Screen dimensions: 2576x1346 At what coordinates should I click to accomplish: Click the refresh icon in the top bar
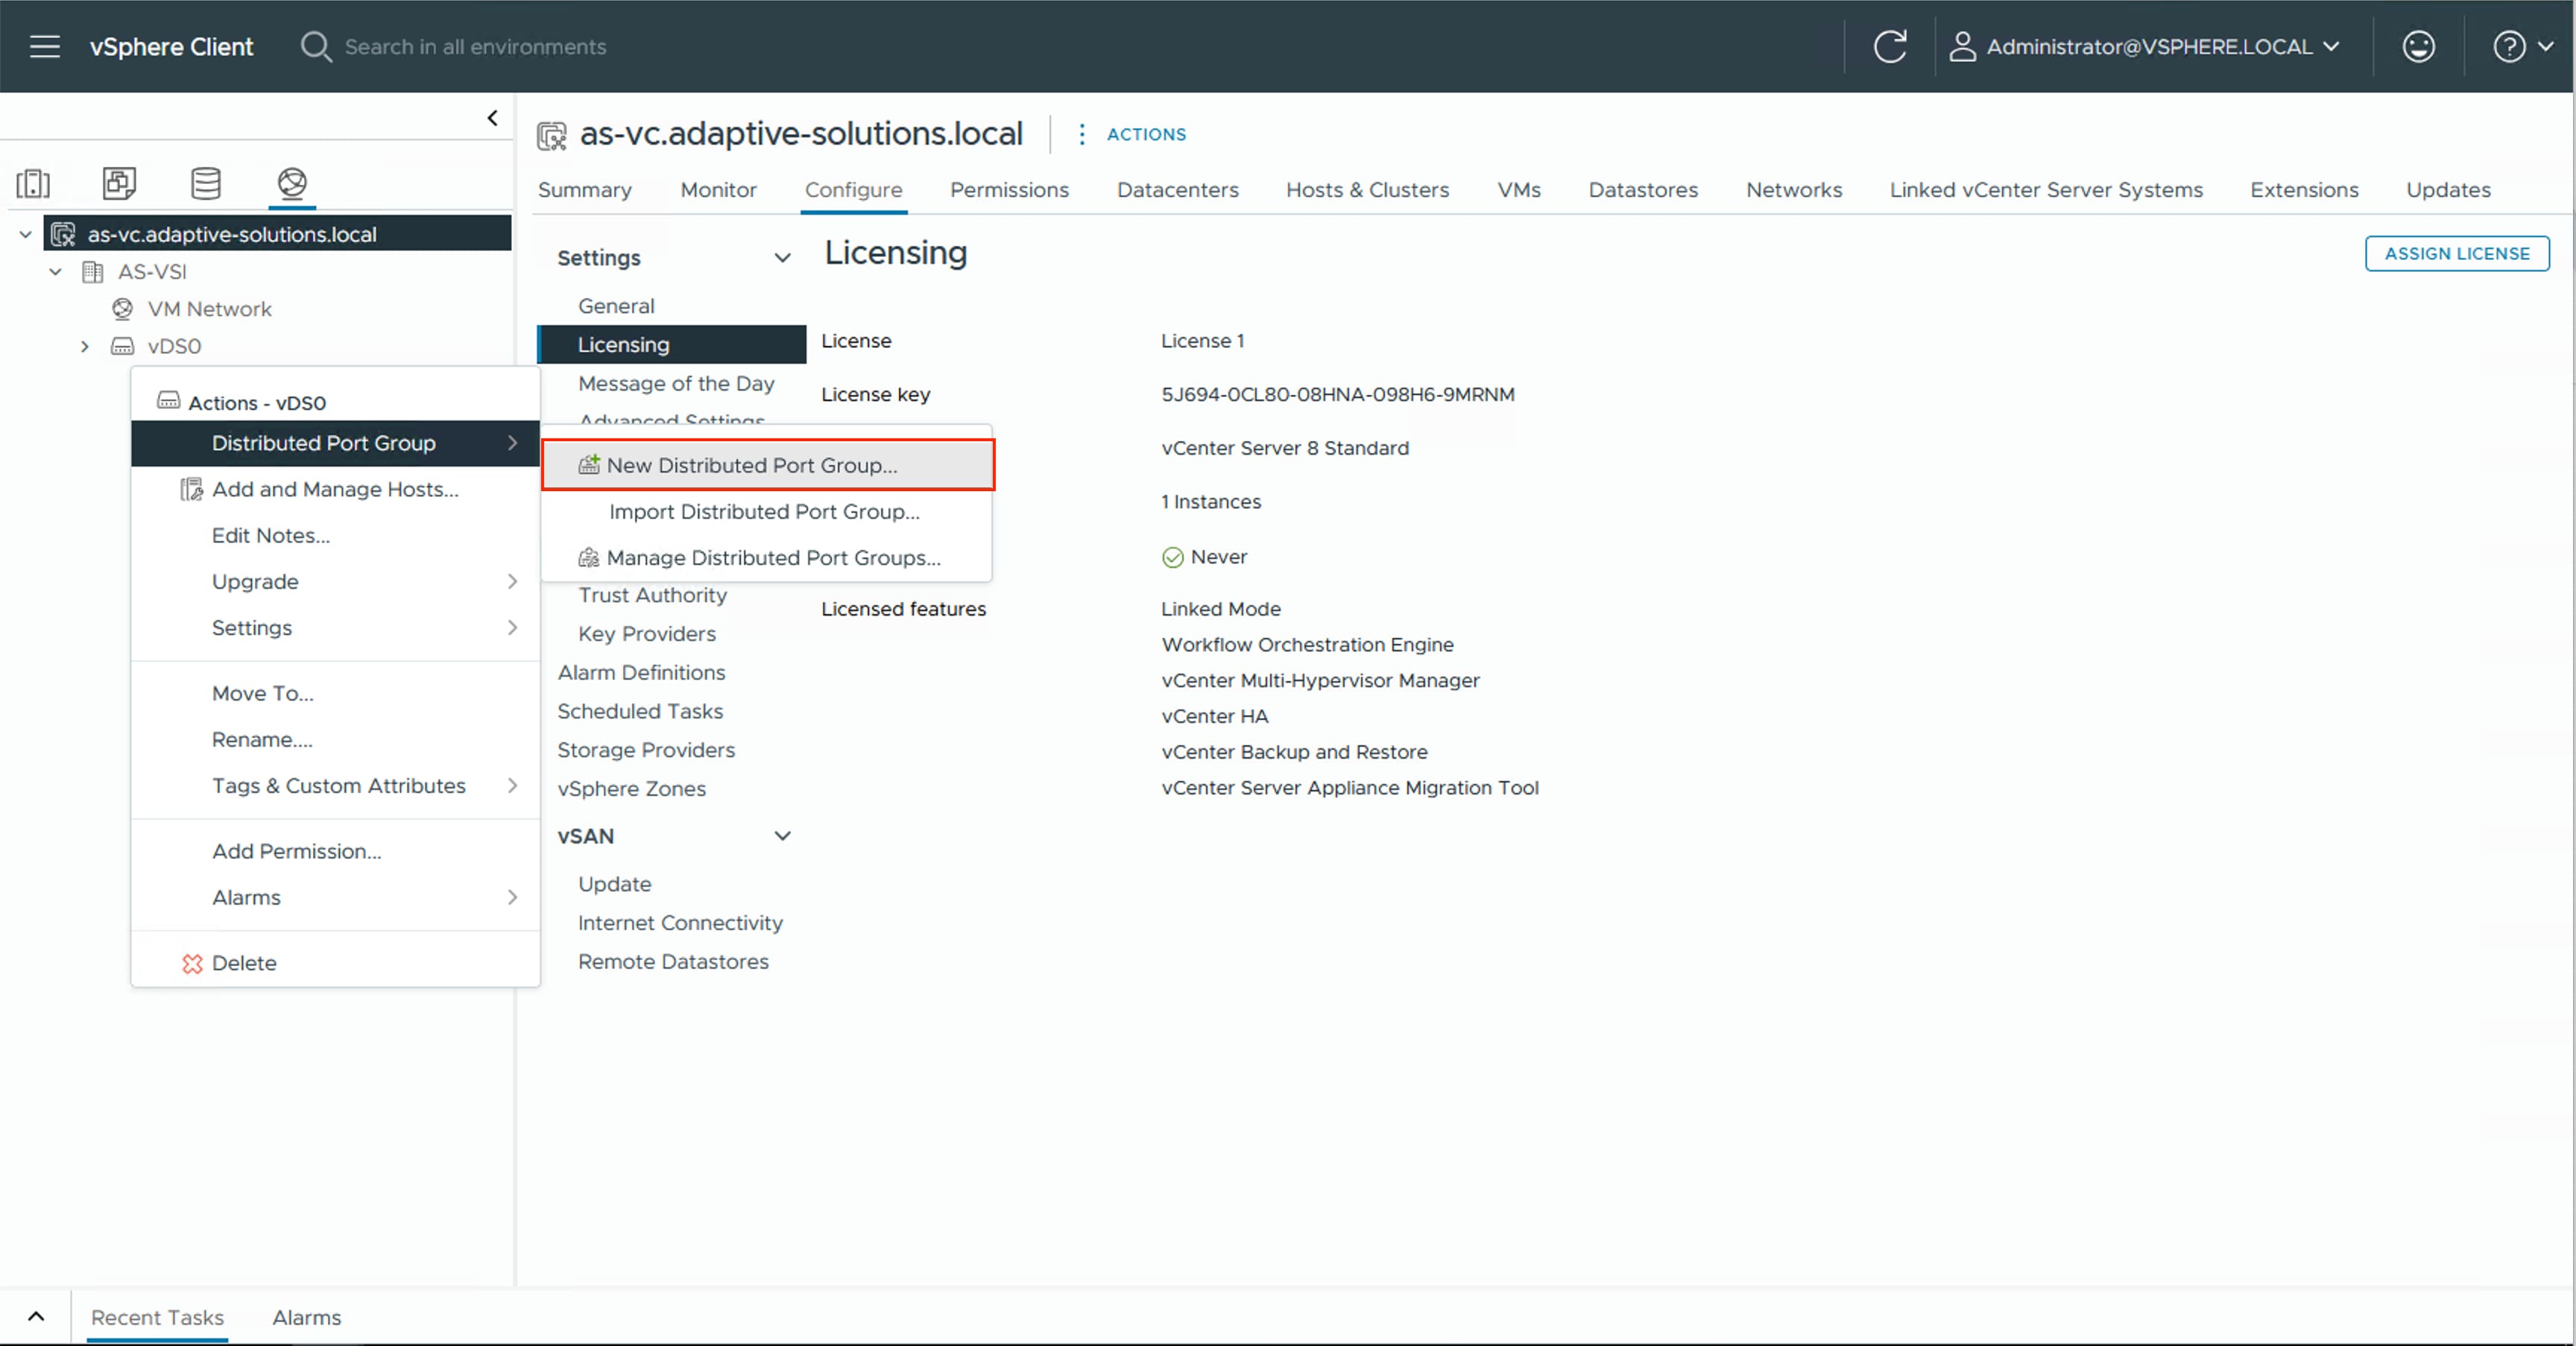pyautogui.click(x=1891, y=46)
